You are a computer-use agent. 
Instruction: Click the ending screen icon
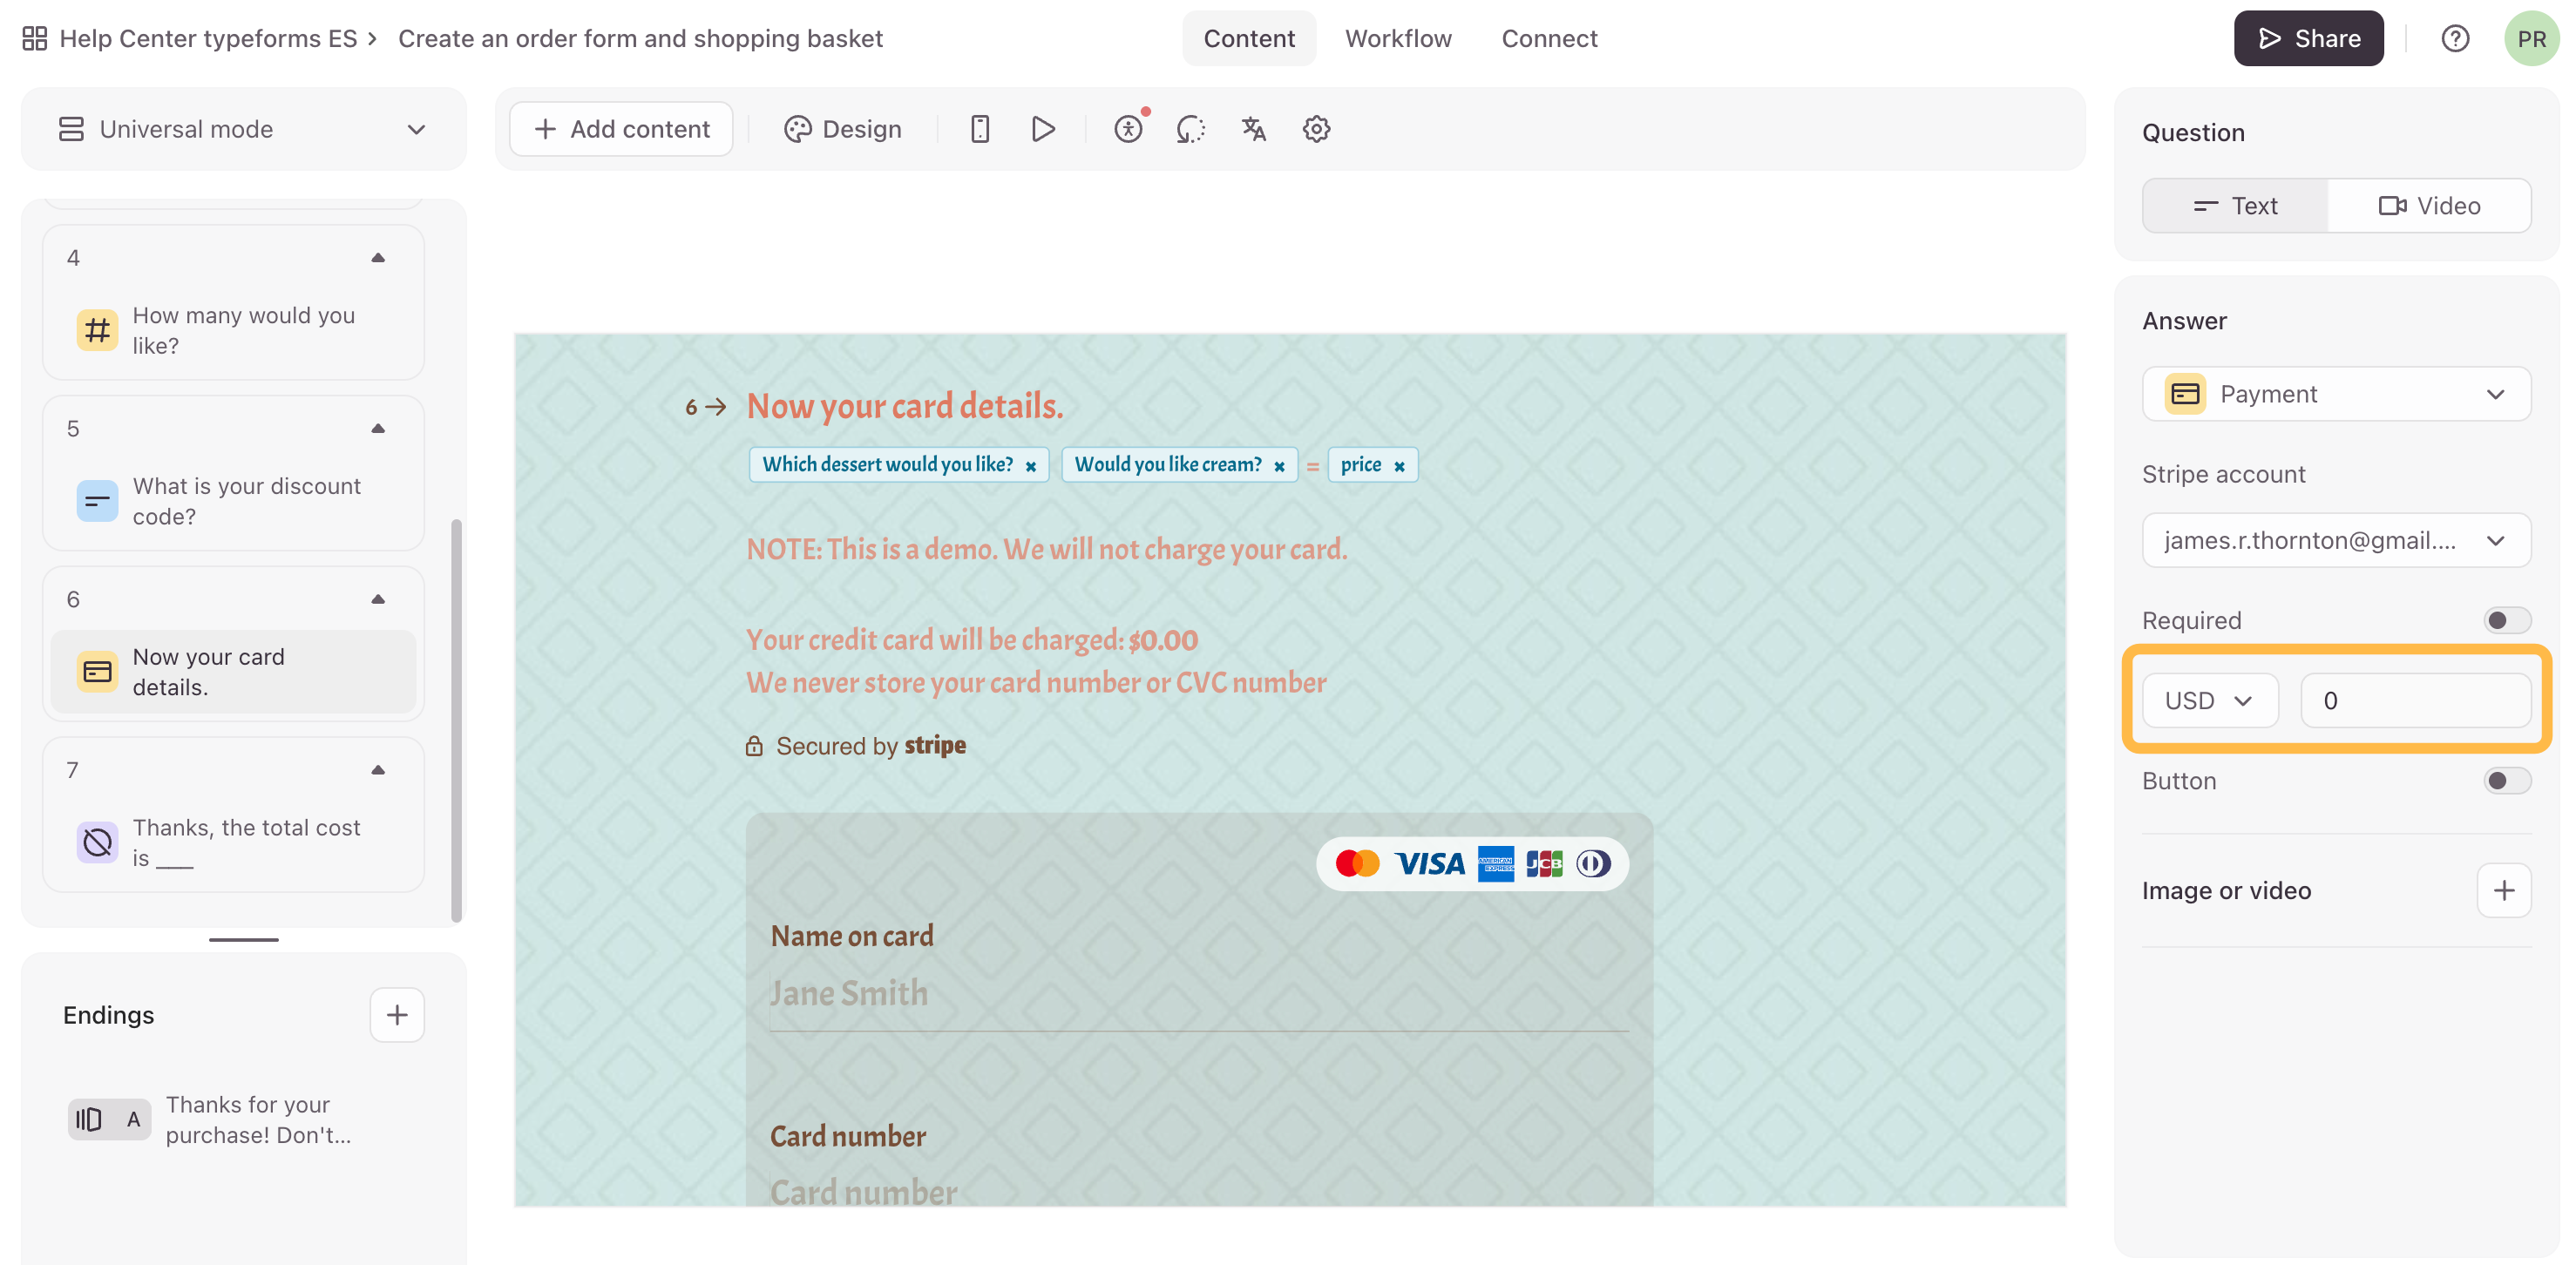[x=109, y=1119]
